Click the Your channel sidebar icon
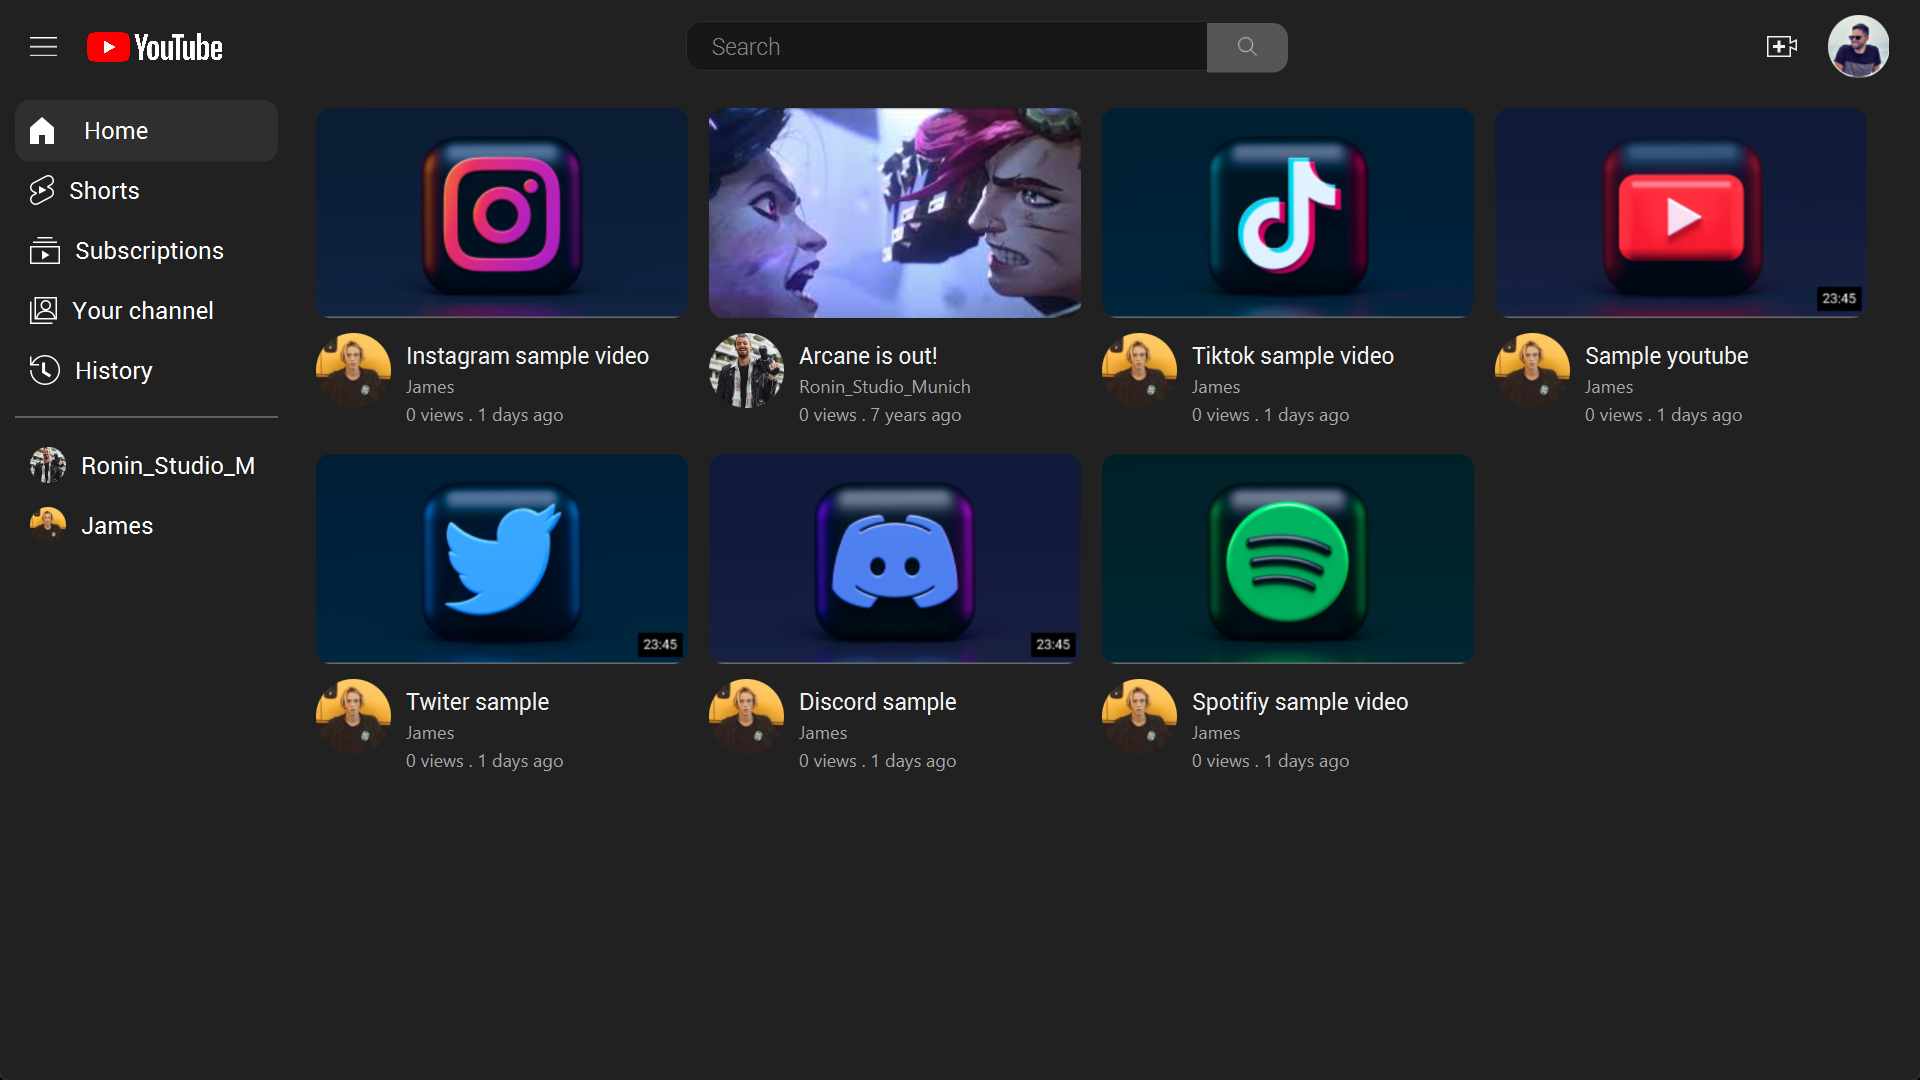Image resolution: width=1920 pixels, height=1080 pixels. pos(42,310)
